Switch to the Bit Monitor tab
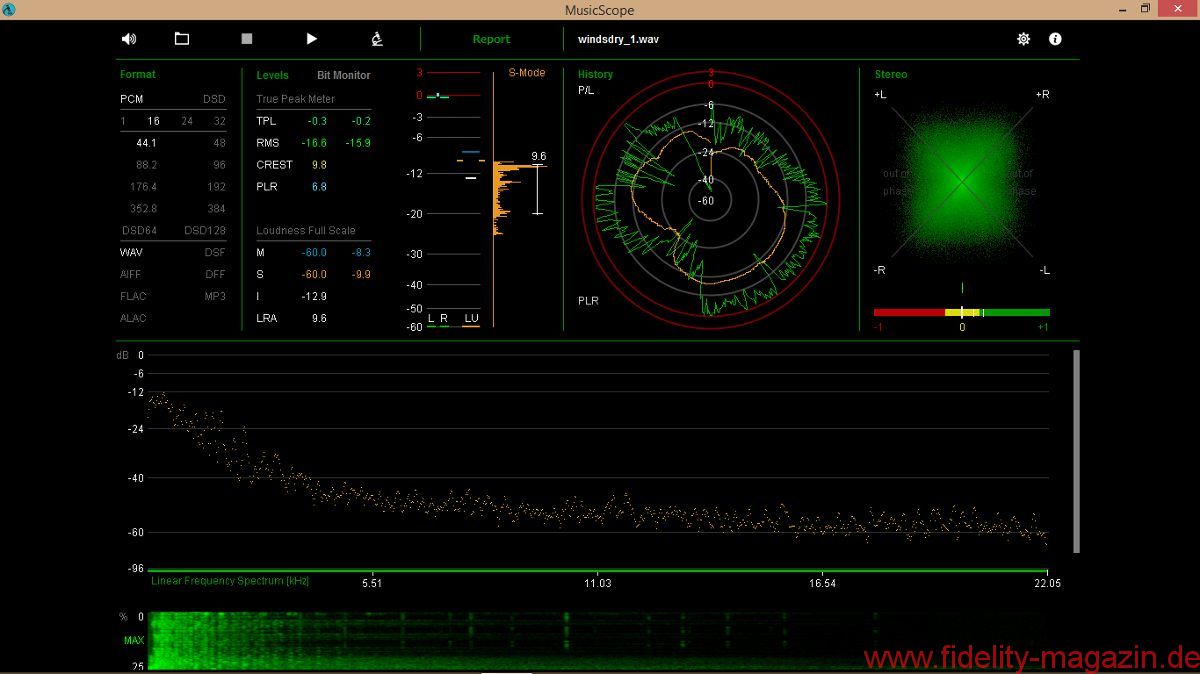1200x674 pixels. tap(343, 75)
